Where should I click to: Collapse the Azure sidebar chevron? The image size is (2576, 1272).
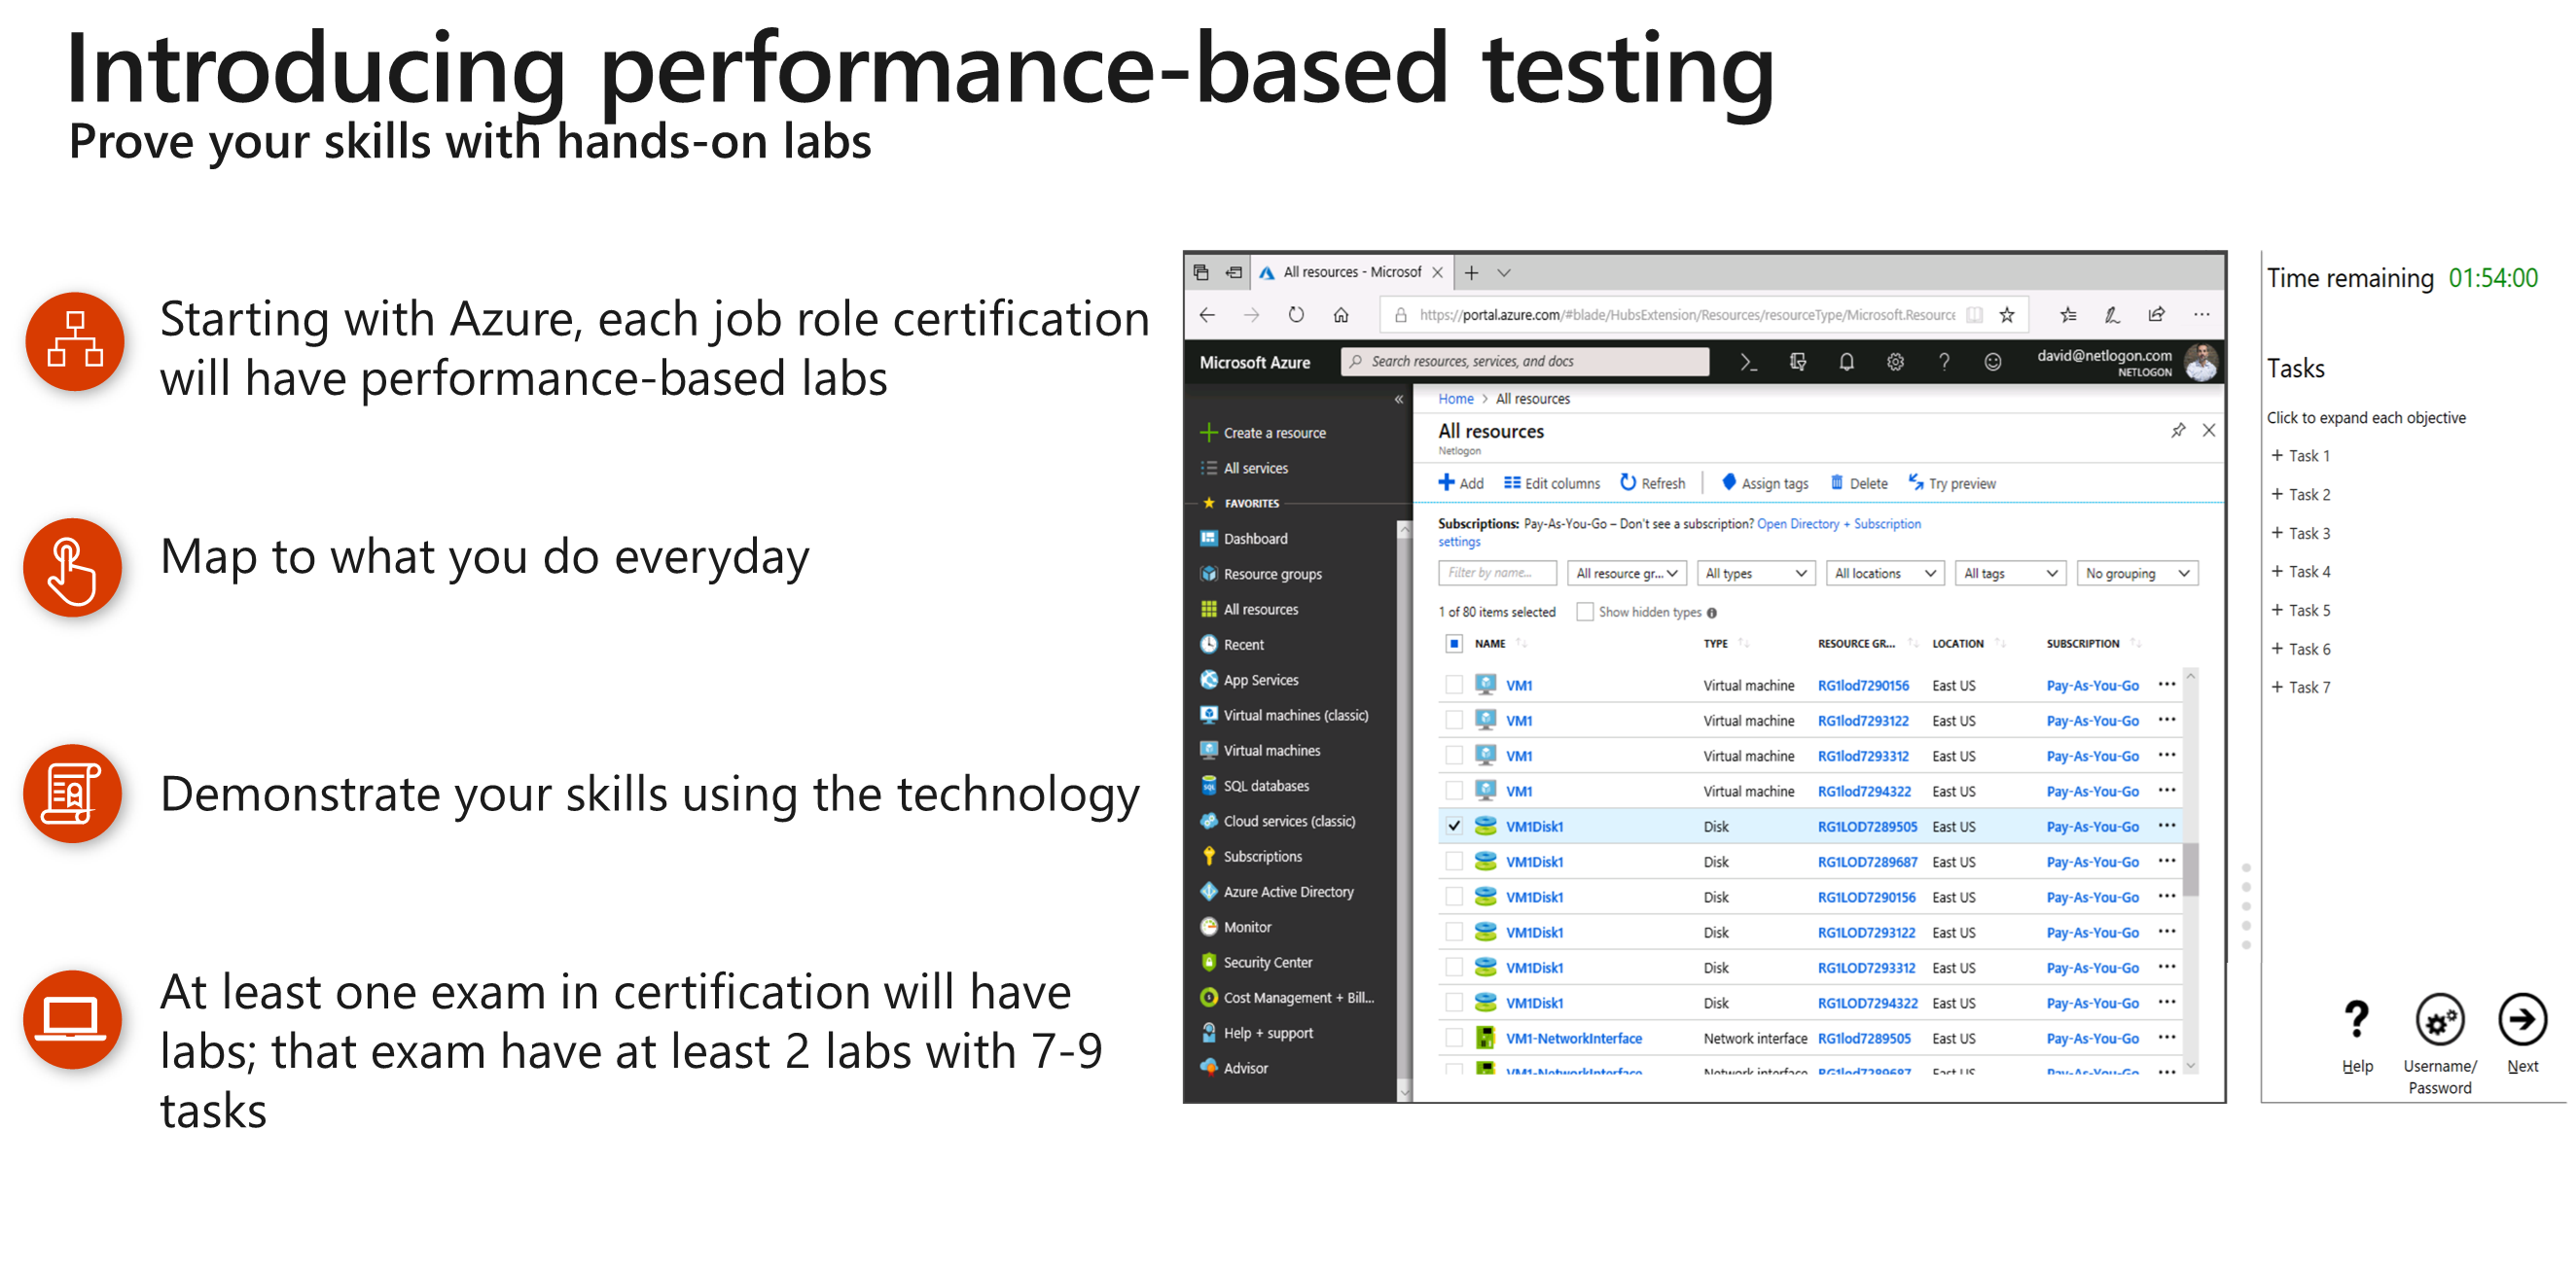[x=1398, y=399]
